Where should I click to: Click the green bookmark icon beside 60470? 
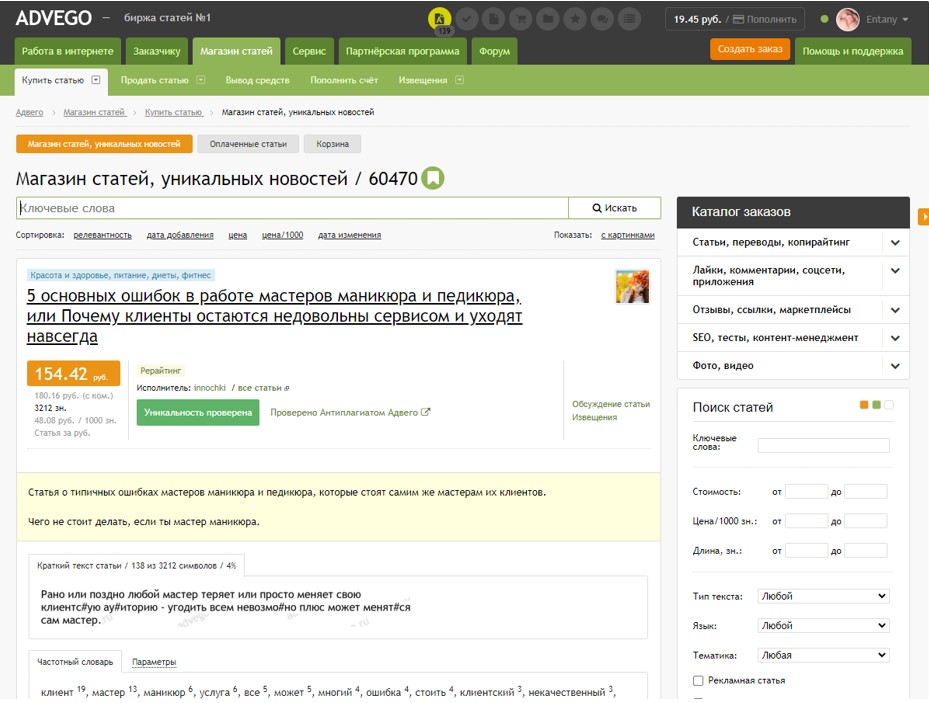(433, 178)
